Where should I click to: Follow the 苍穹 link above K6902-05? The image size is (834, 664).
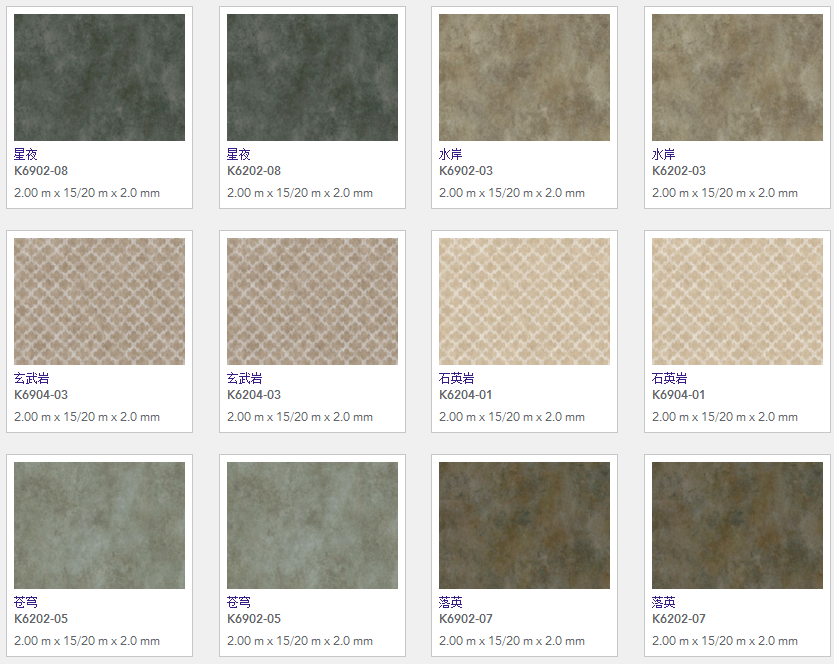[239, 603]
